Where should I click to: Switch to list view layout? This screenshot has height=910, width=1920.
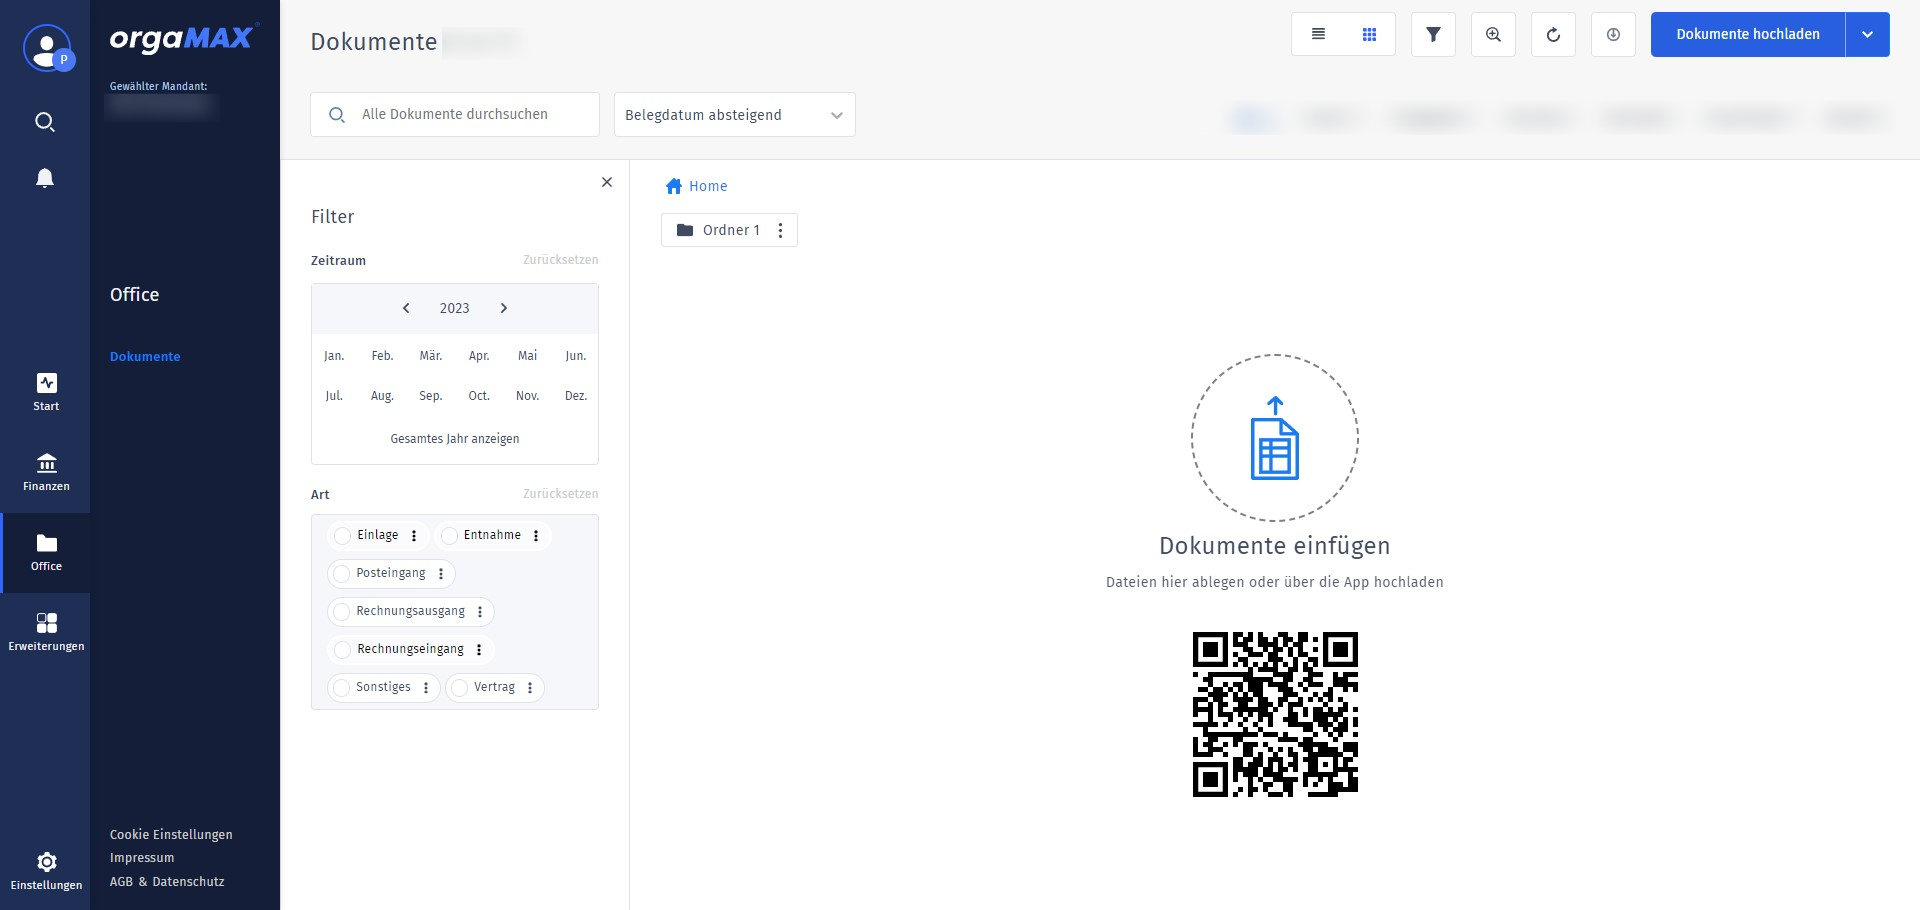1318,34
